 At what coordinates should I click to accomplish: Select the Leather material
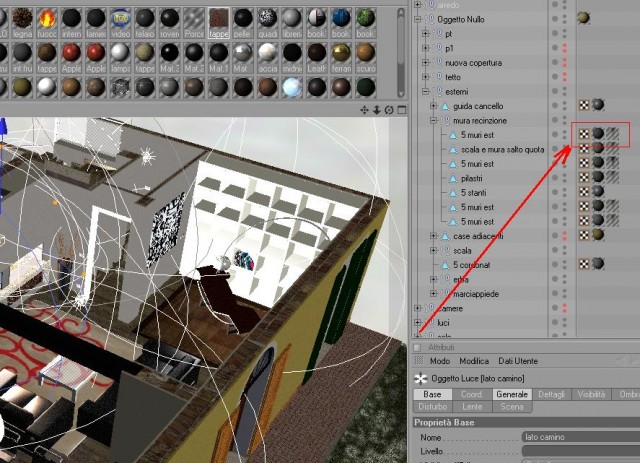click(x=316, y=53)
